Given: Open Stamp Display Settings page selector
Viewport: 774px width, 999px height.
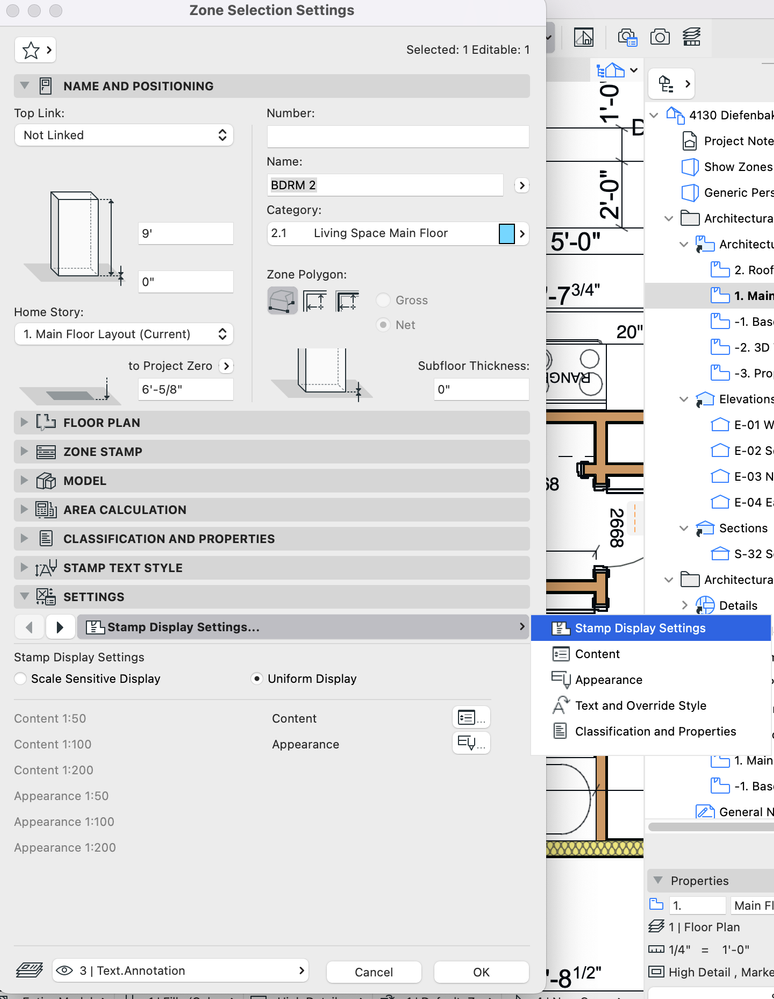Looking at the screenshot, I should (303, 627).
